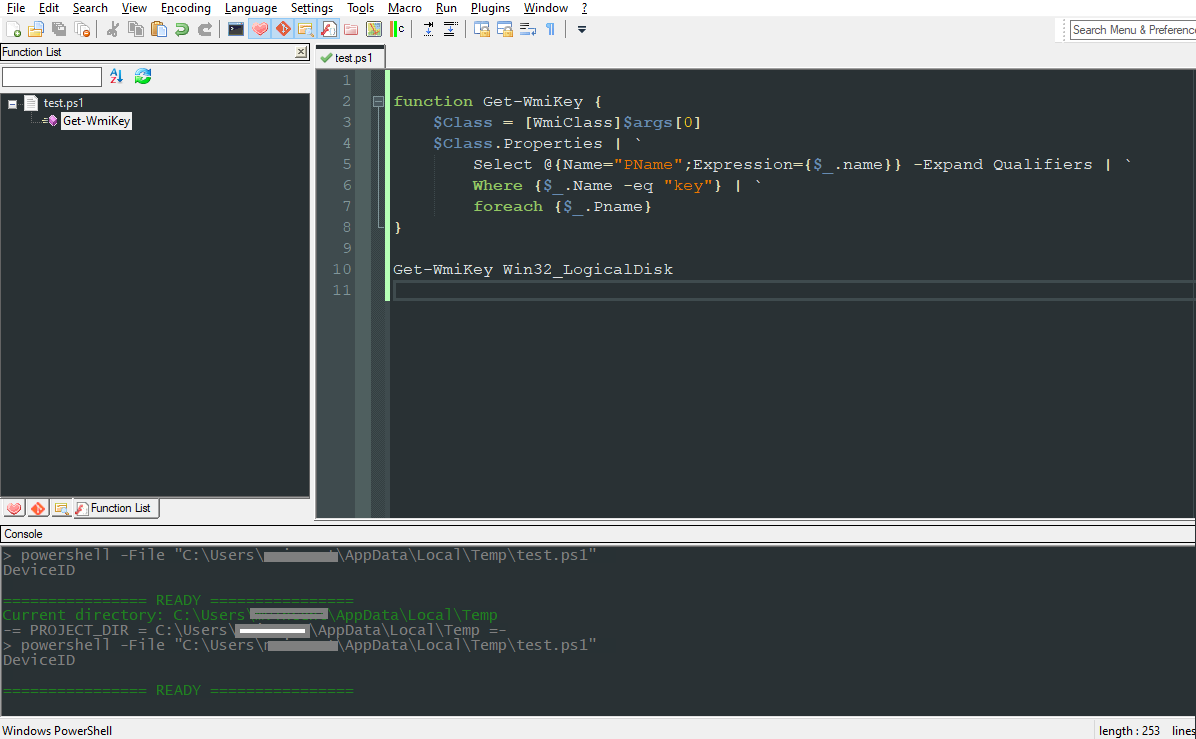Close the Function List panel

coord(301,52)
